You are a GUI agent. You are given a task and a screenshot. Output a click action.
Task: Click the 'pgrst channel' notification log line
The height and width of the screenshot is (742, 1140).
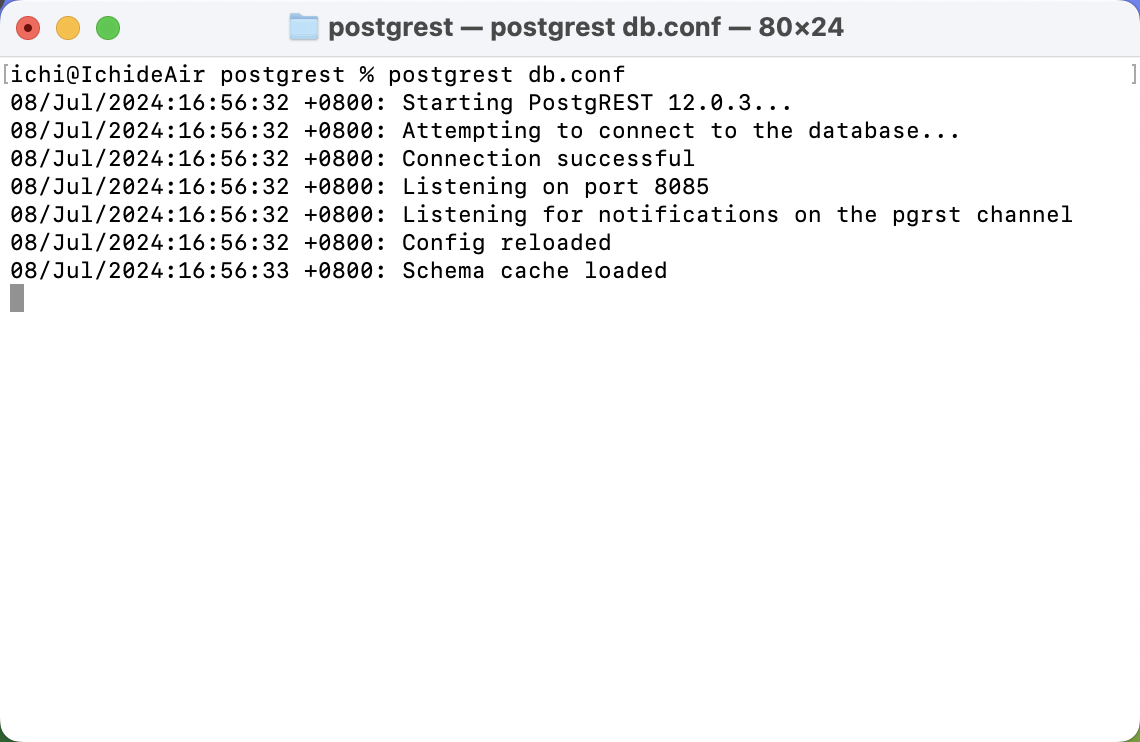(x=737, y=215)
